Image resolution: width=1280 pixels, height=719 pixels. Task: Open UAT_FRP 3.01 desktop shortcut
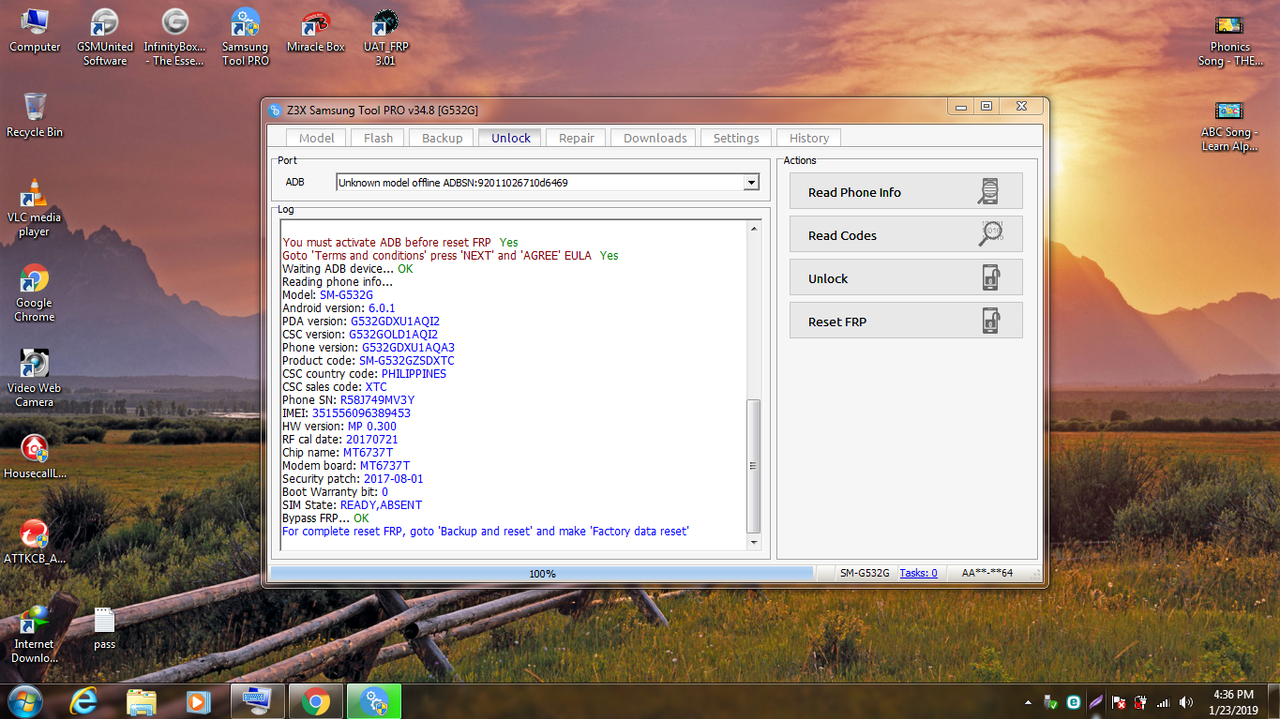tap(385, 37)
